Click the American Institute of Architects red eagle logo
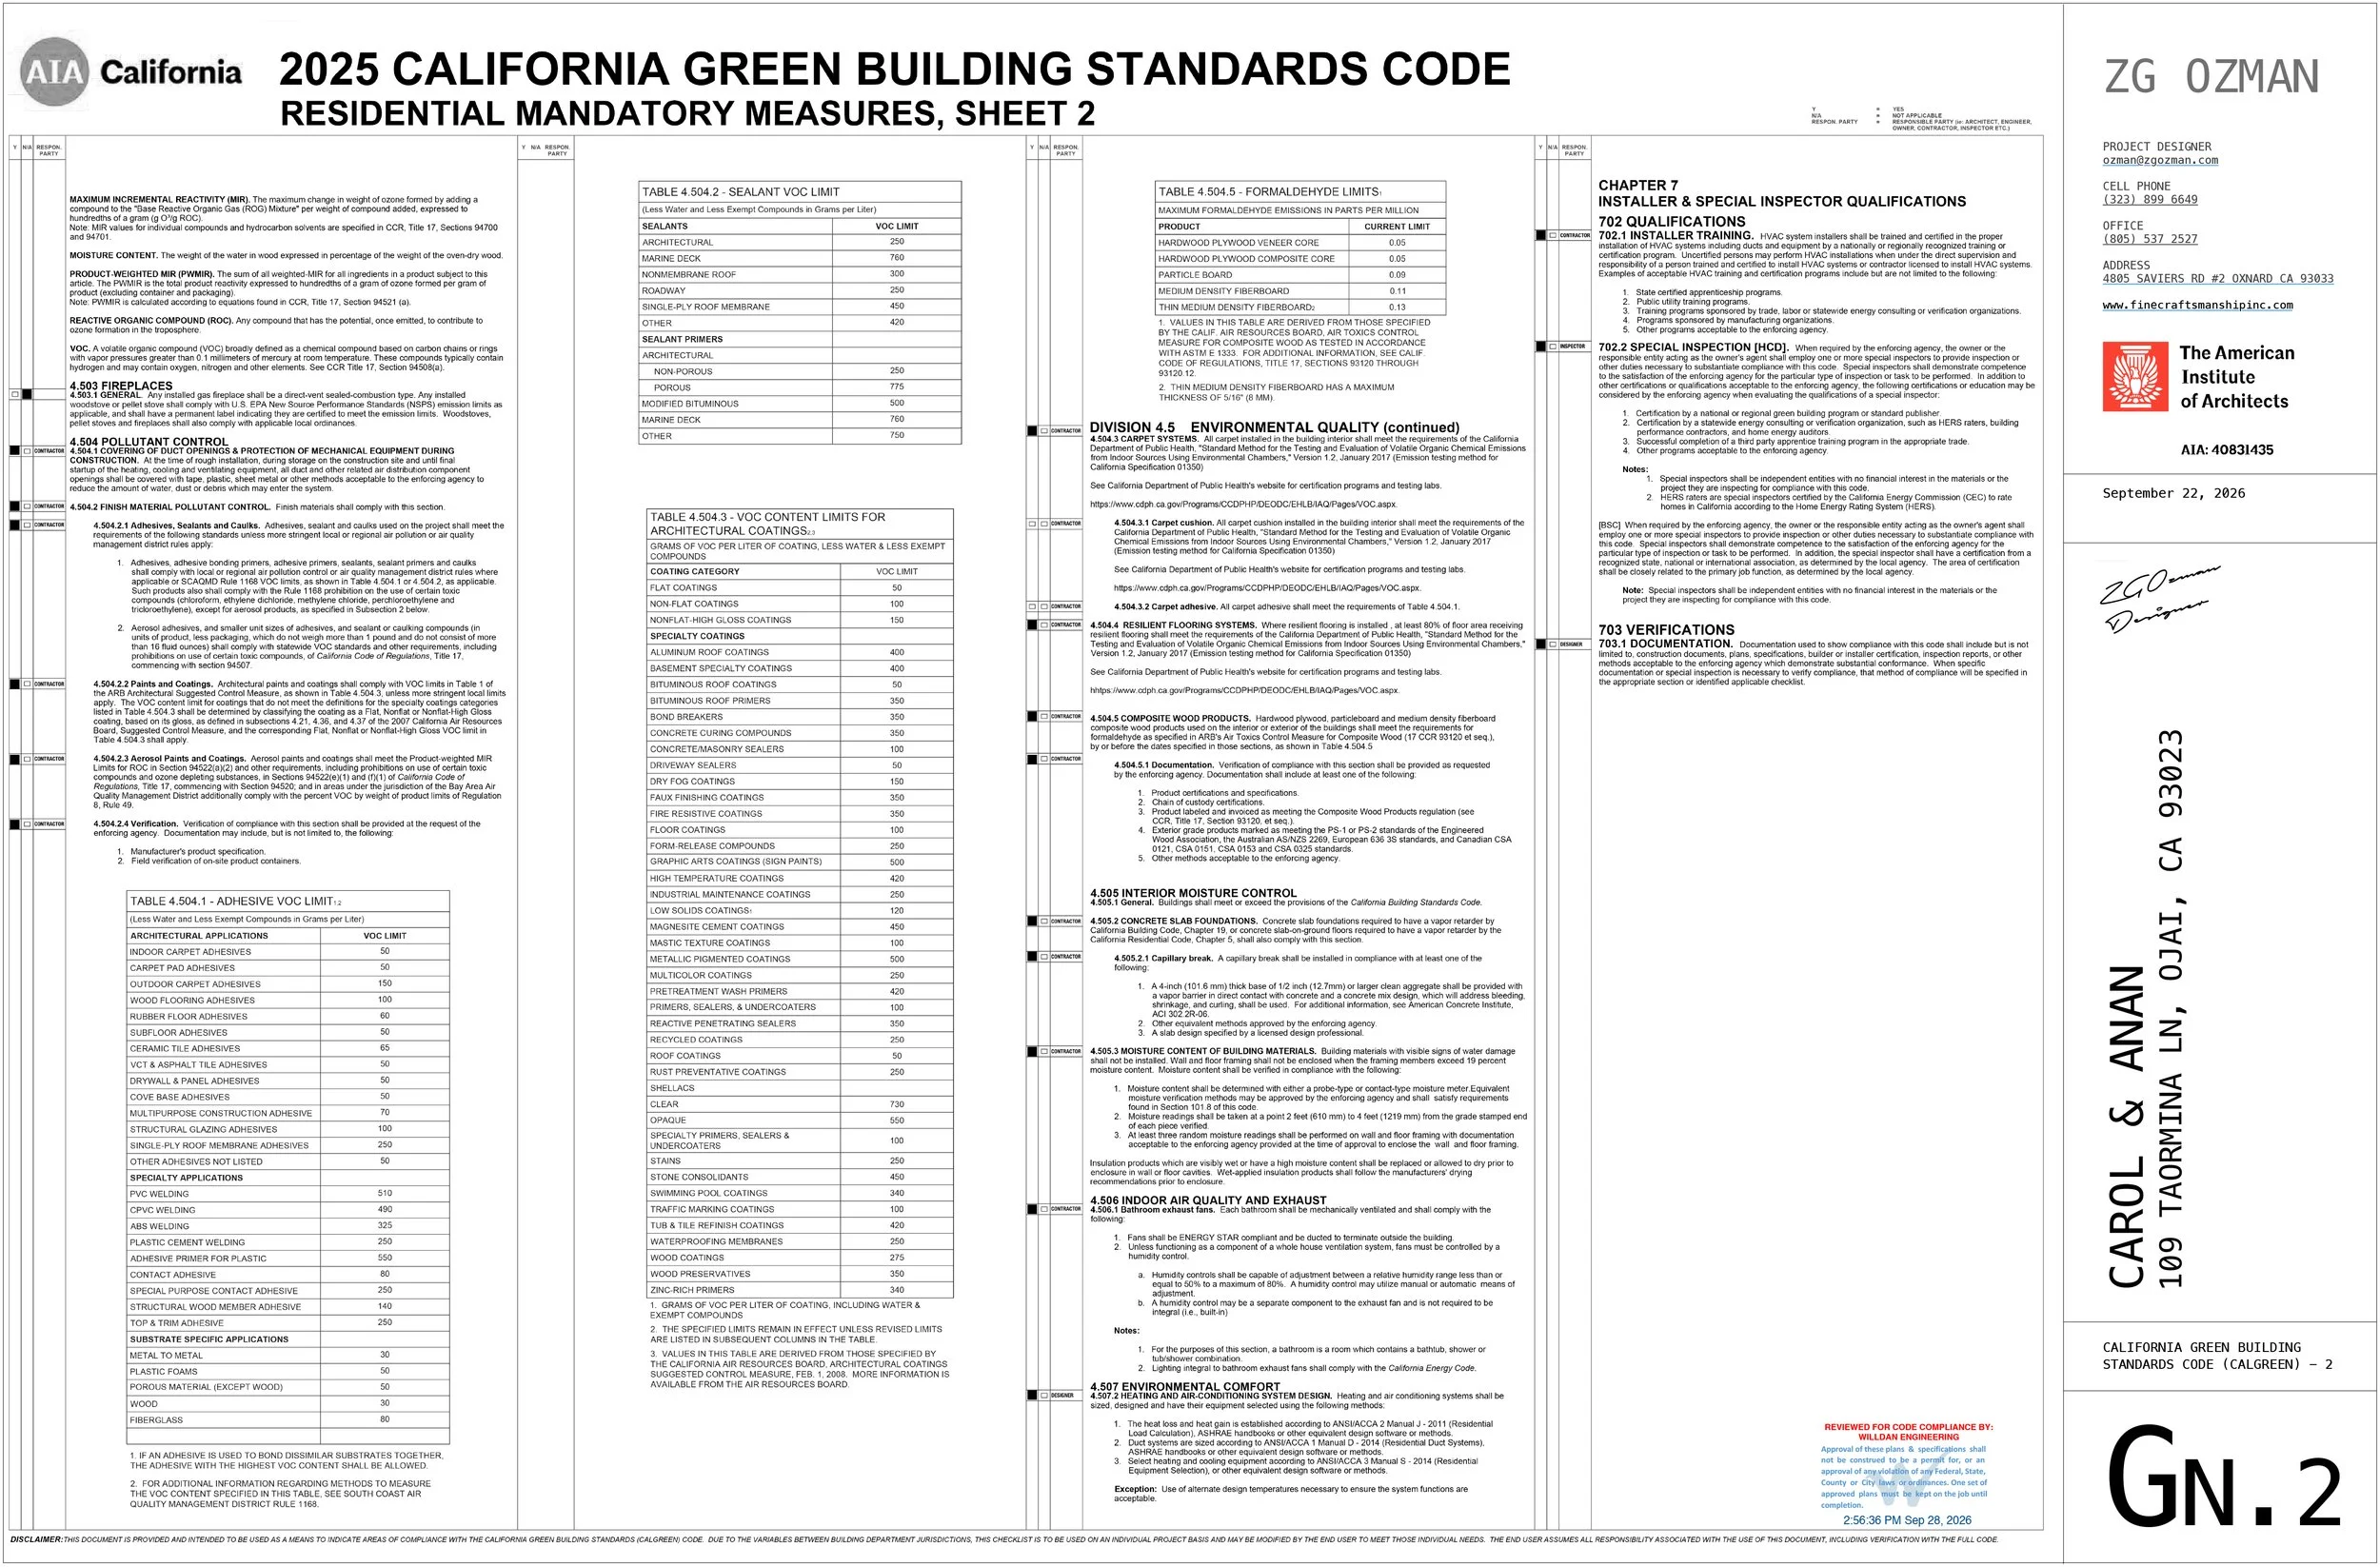 tap(2134, 377)
